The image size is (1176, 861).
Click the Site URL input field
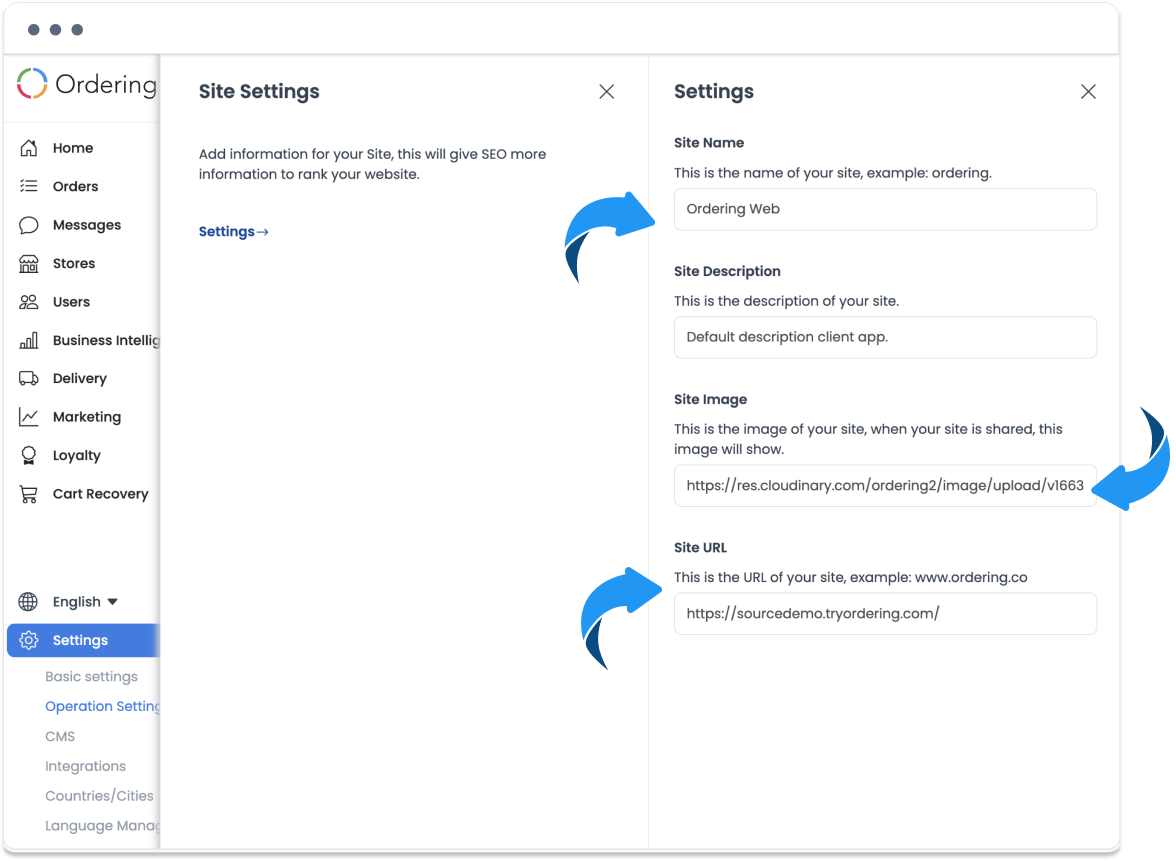[x=885, y=614]
